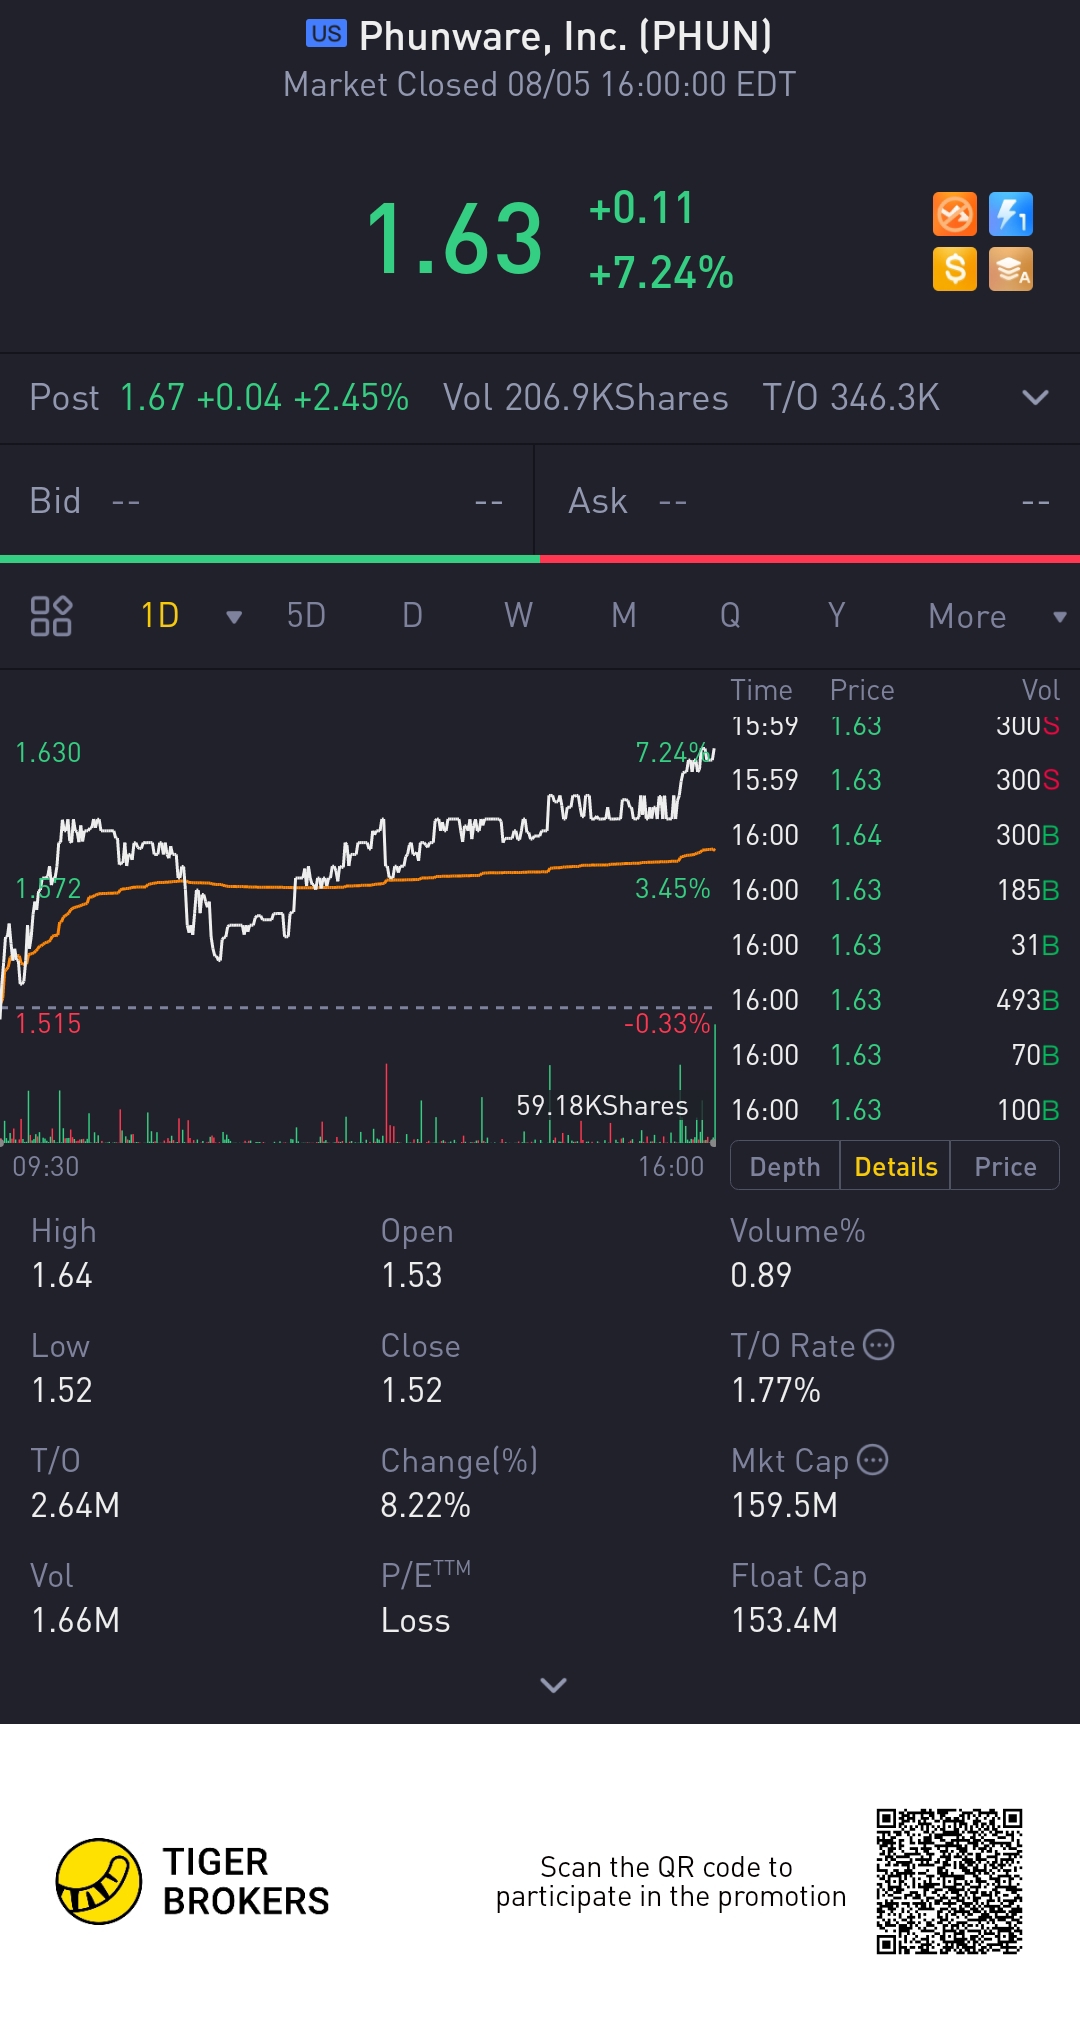Image resolution: width=1080 pixels, height=2040 pixels.
Task: Tap the Bid quote panel
Action: 266,500
